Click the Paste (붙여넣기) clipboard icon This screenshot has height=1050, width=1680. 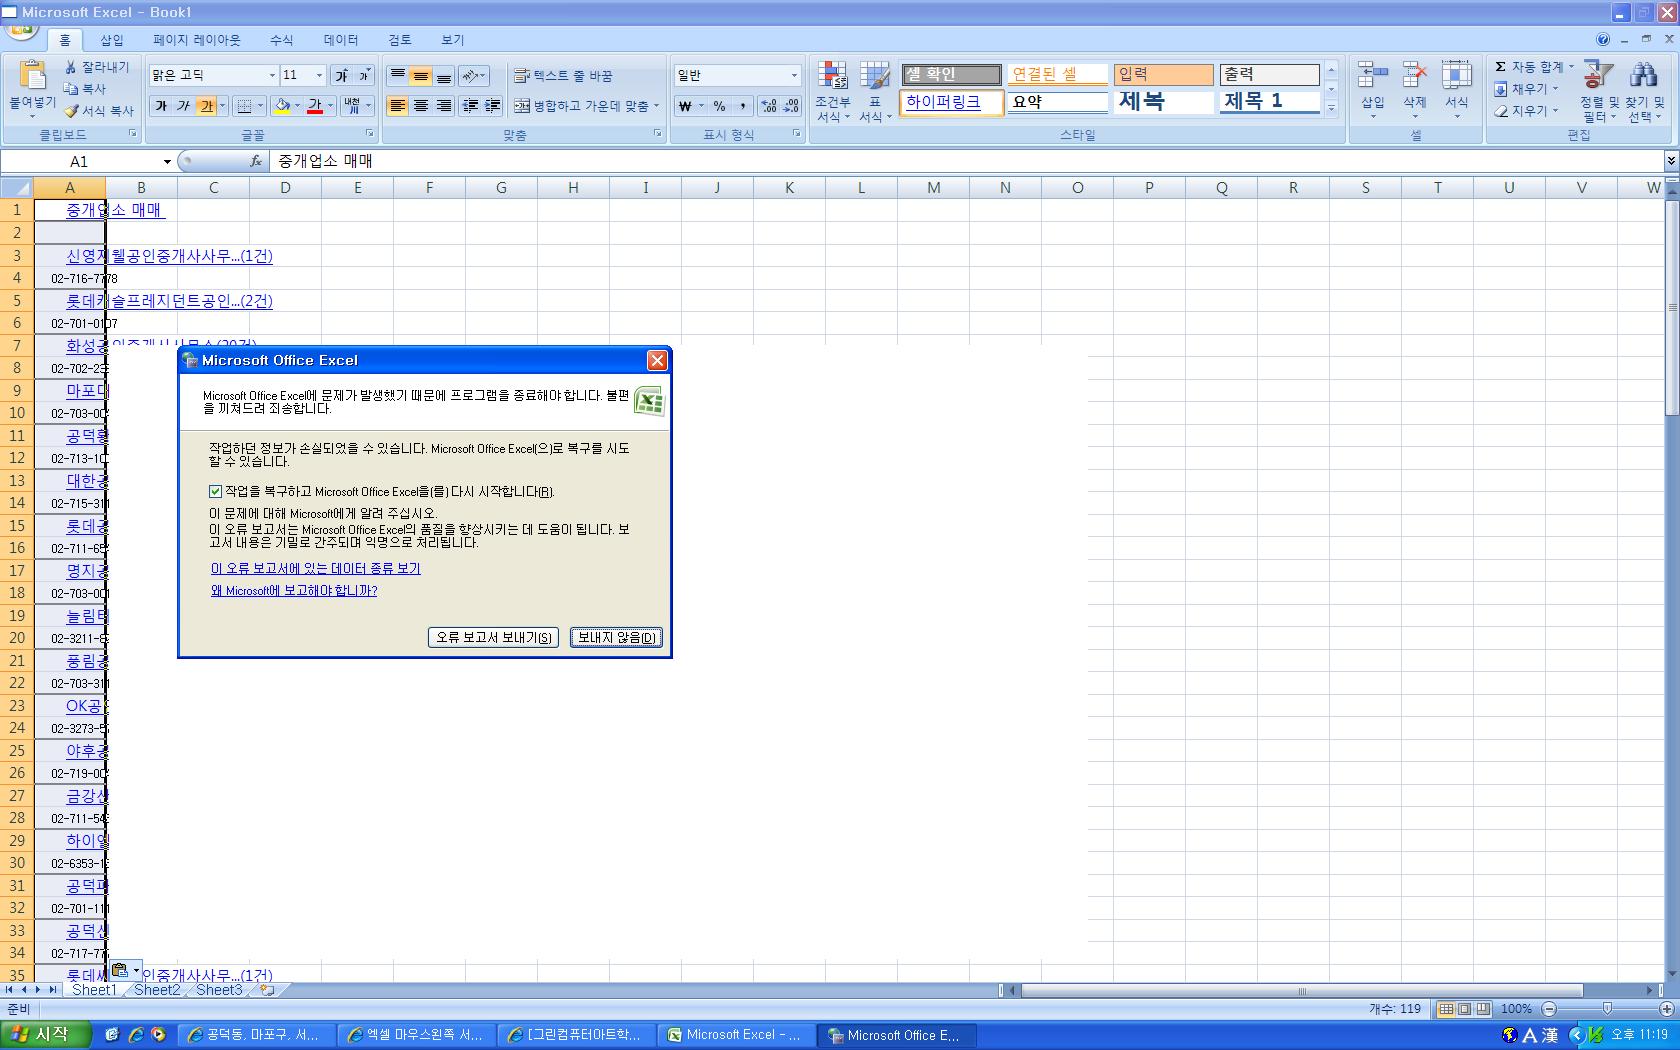pyautogui.click(x=33, y=76)
